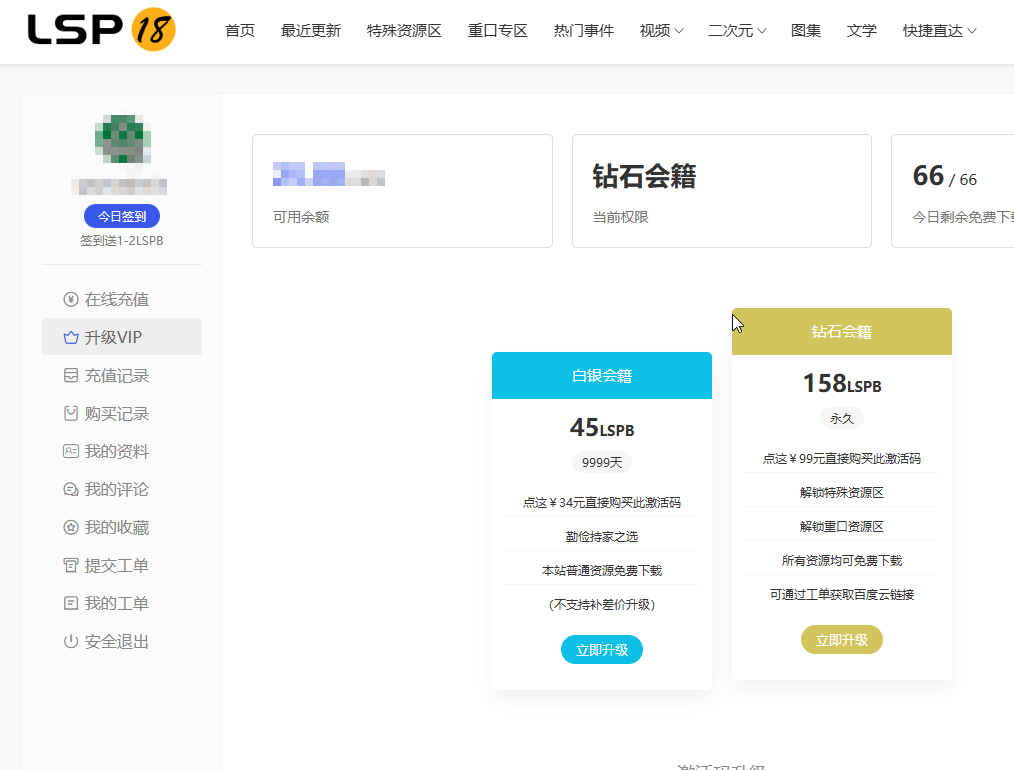The height and width of the screenshot is (770, 1014).
Task: Click the 45 LSPB price text
Action: [601, 427]
